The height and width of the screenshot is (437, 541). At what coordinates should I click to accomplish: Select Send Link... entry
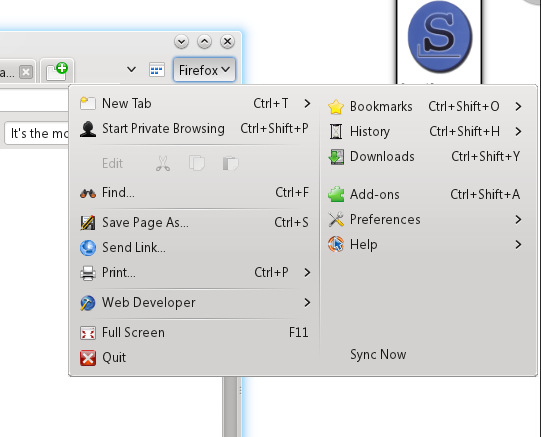[x=195, y=248]
